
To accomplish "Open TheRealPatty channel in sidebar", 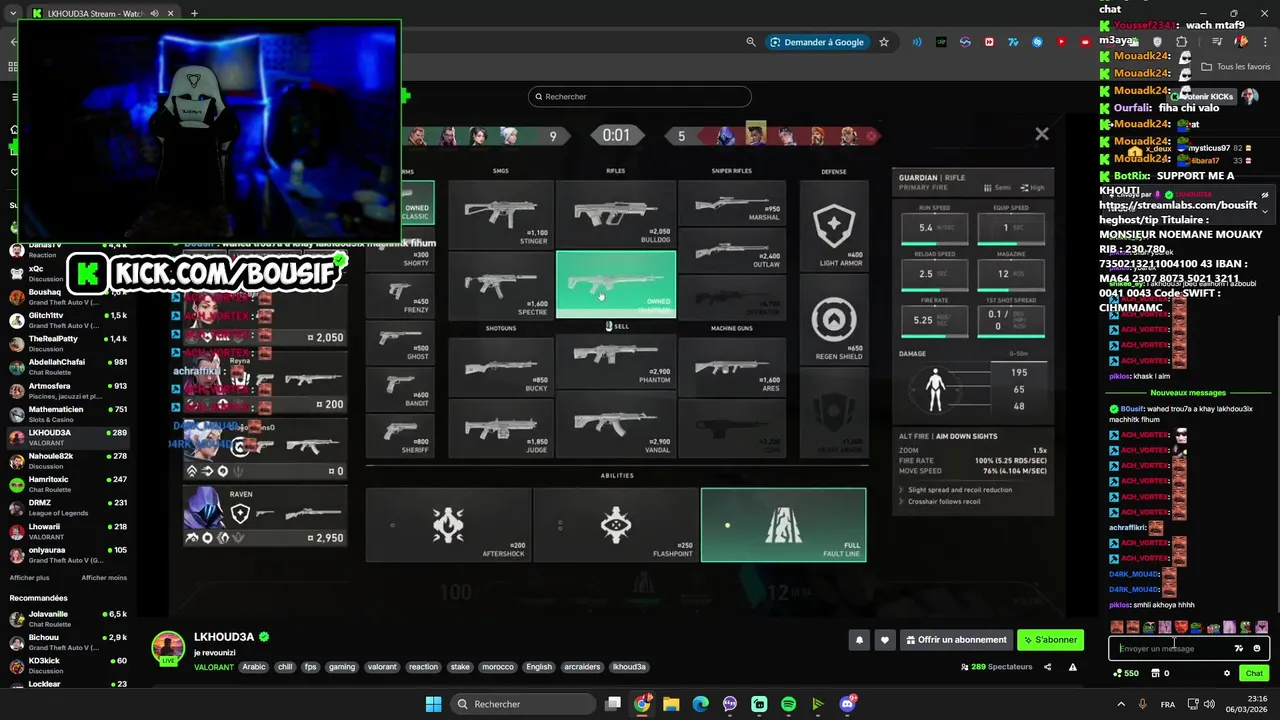I will pos(68,344).
